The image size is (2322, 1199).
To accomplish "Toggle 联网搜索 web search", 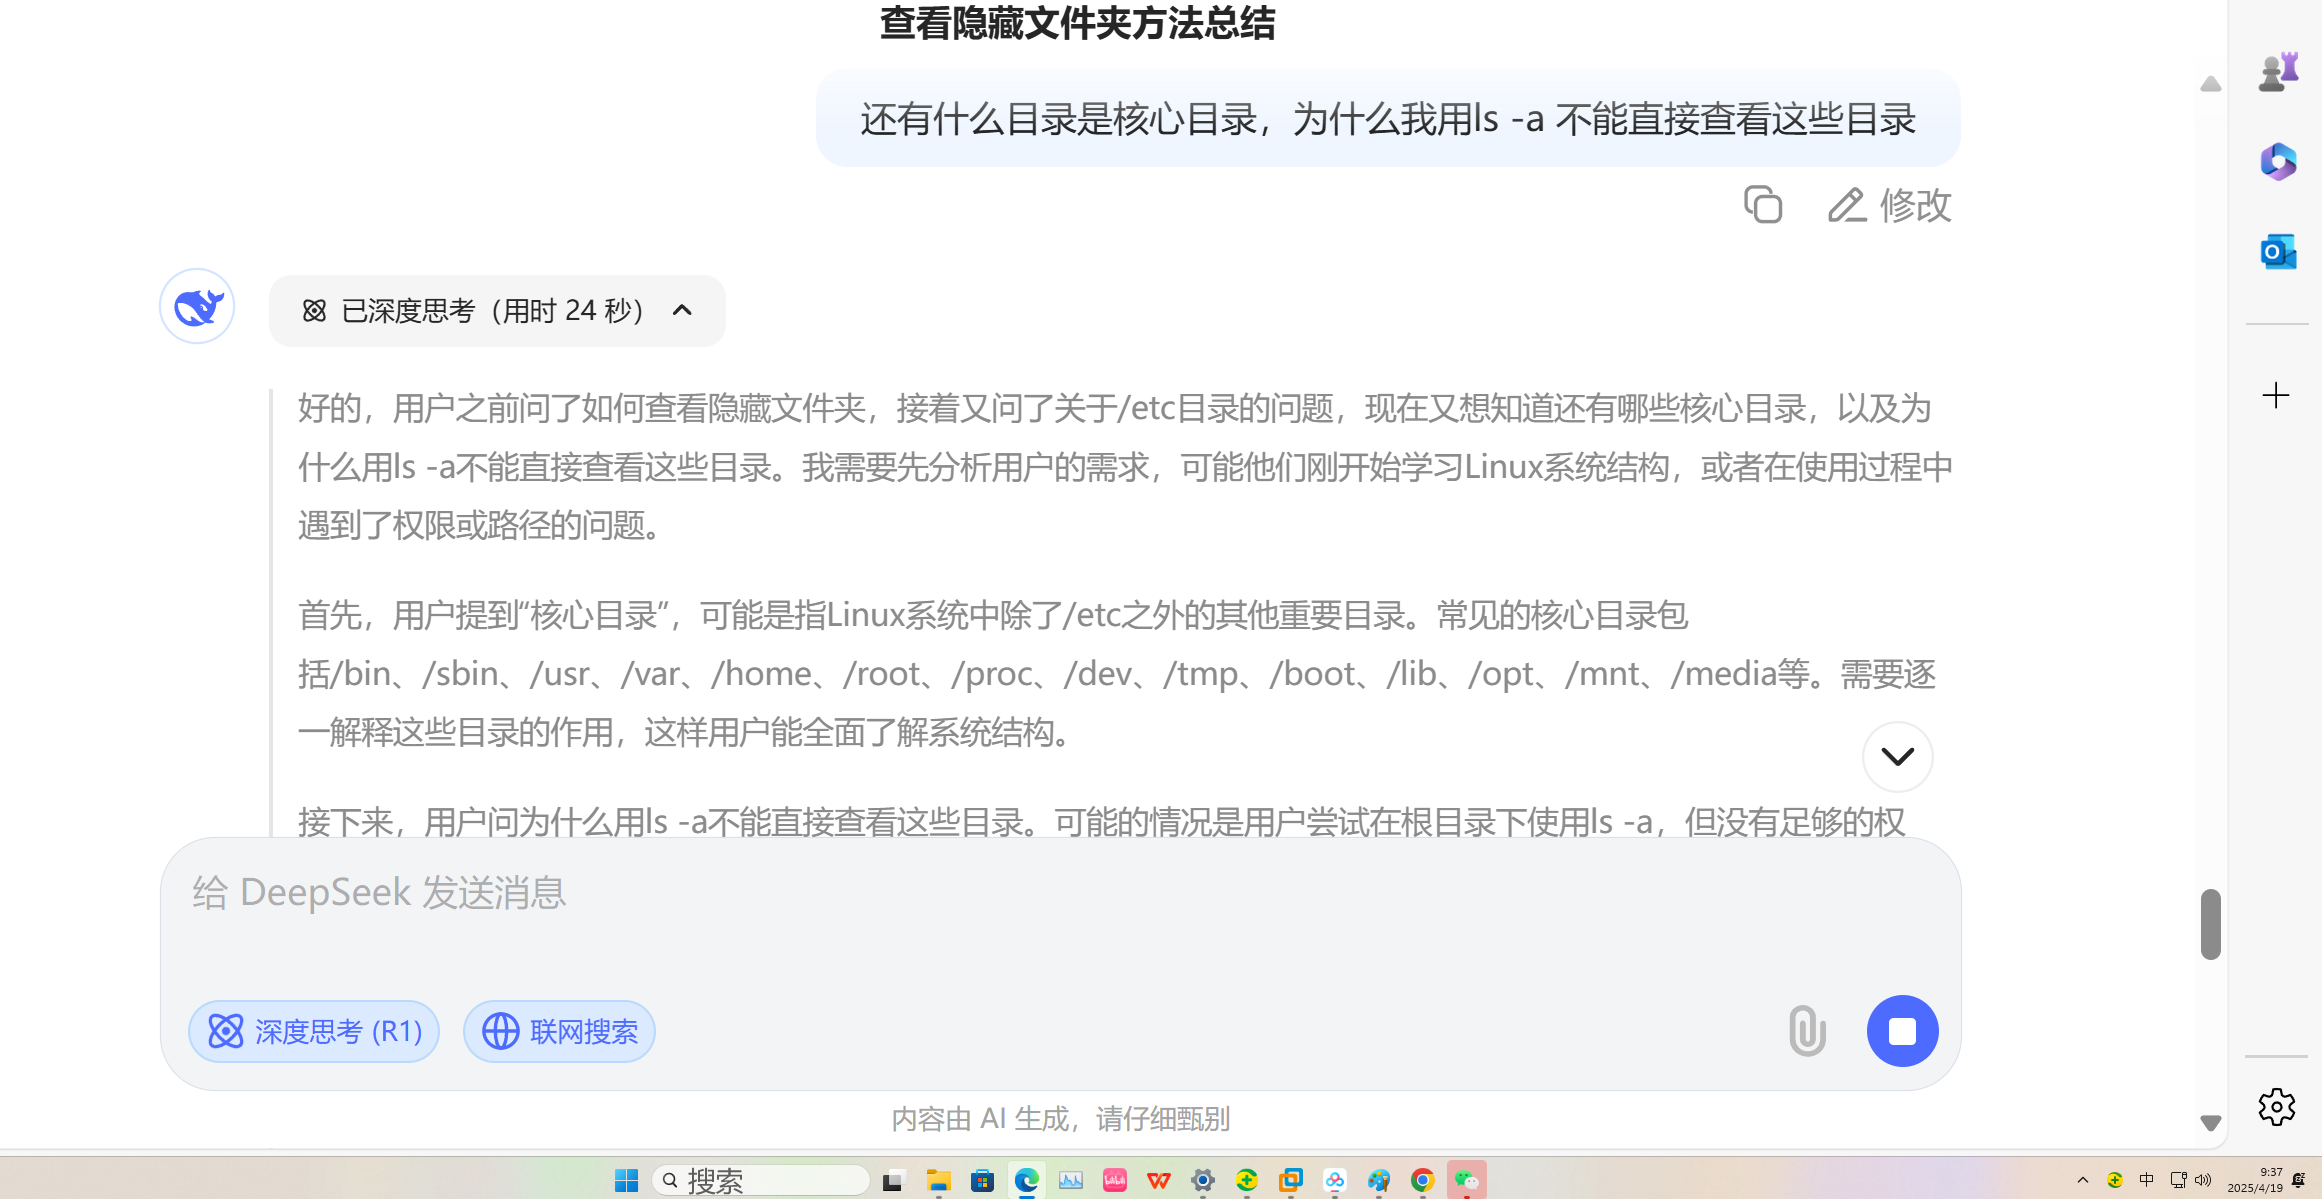I will 559,1031.
